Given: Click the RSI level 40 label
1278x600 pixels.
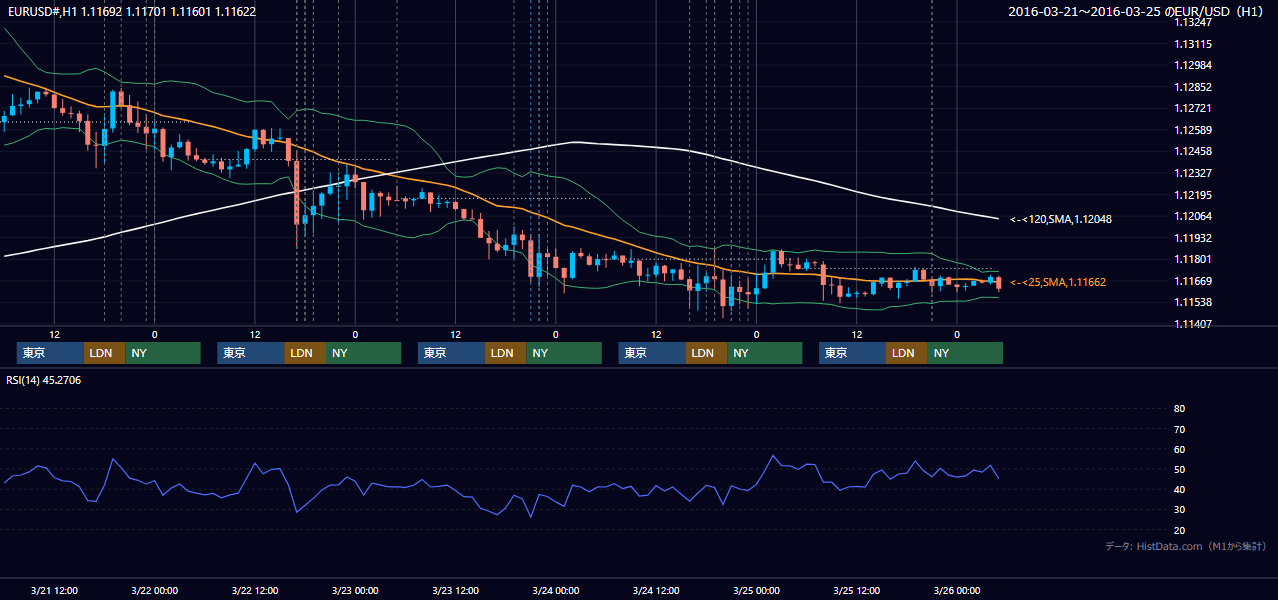Looking at the screenshot, I should (1179, 490).
